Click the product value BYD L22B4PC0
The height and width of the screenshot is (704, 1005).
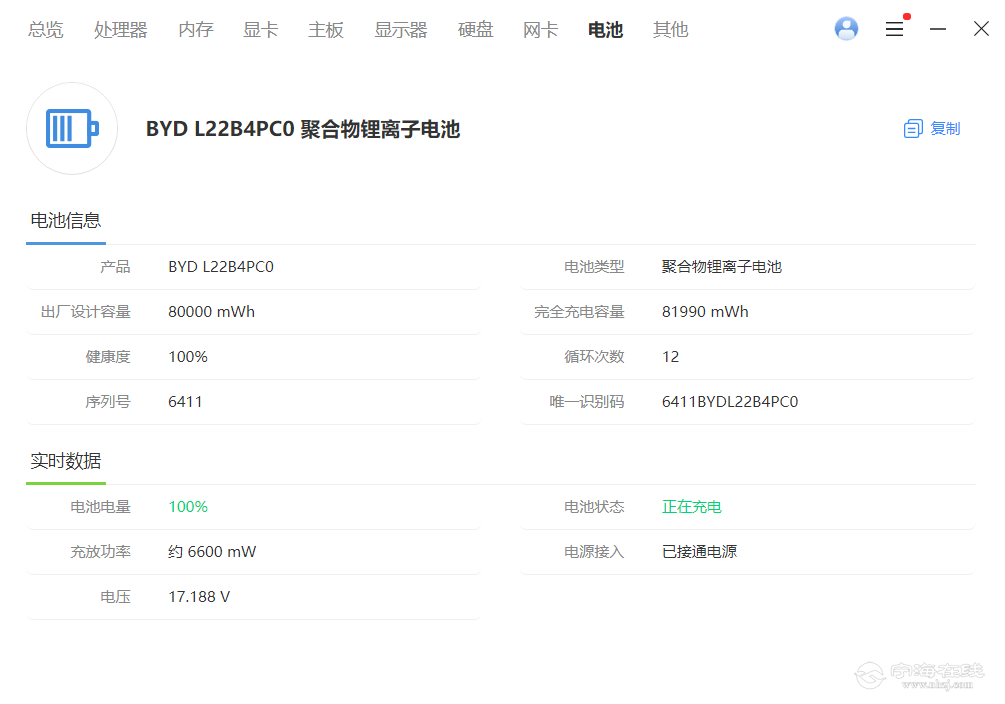(x=220, y=267)
